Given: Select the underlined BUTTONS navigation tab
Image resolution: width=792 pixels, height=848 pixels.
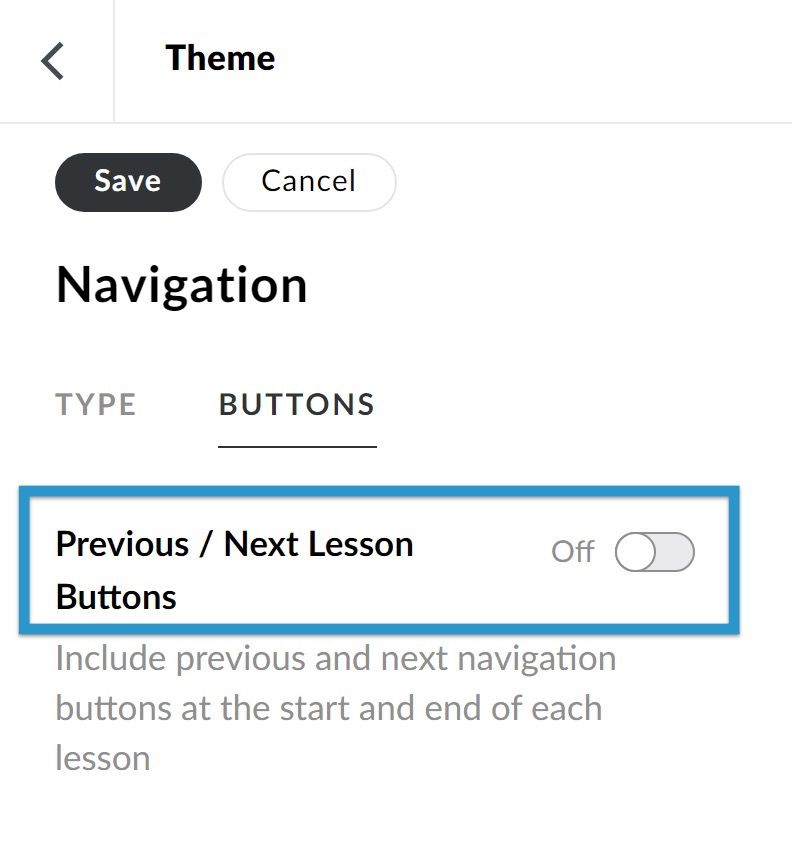Looking at the screenshot, I should click(x=297, y=404).
